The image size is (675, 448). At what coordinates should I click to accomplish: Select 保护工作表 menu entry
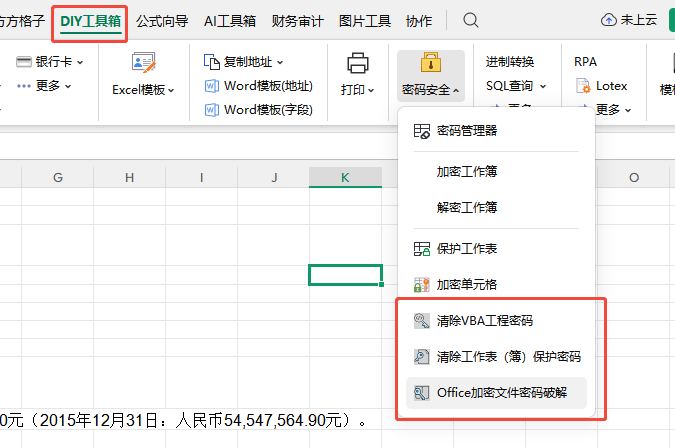(467, 248)
